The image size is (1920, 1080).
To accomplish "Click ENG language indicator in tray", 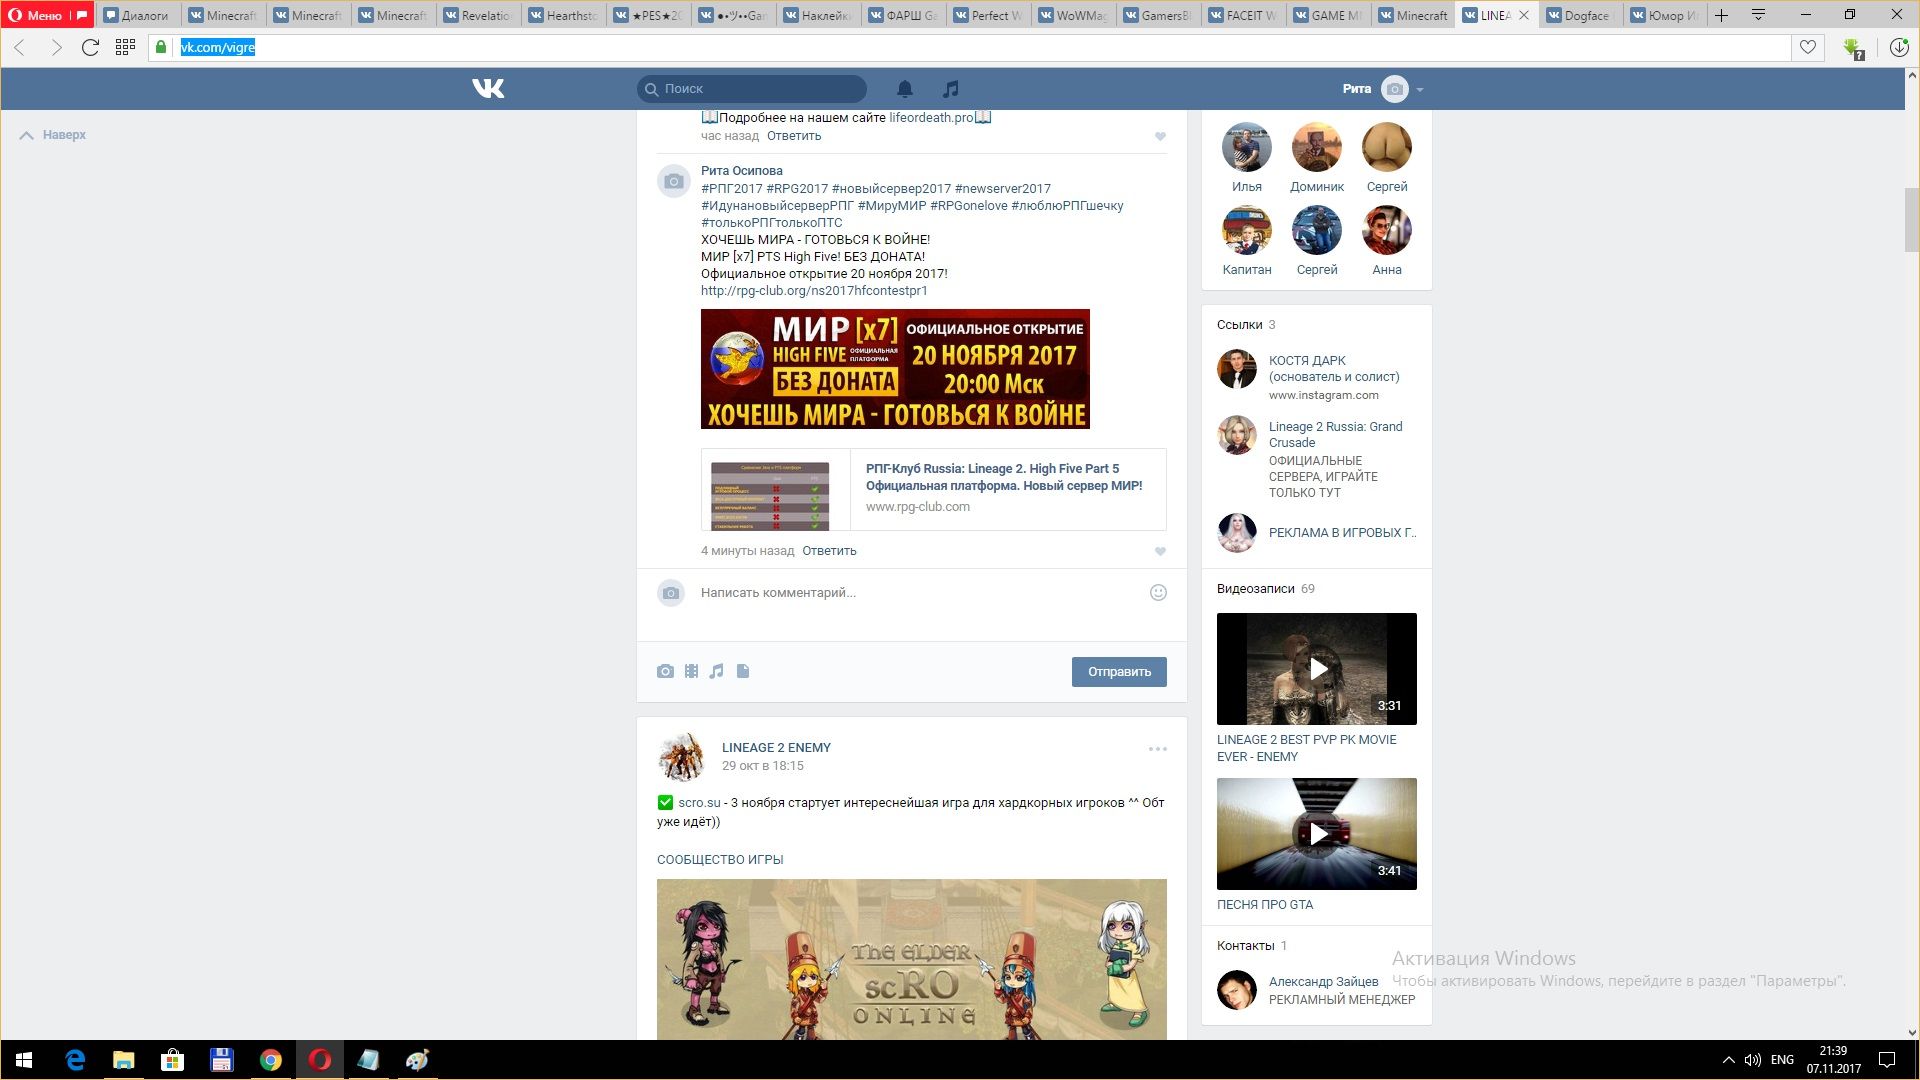I will click(x=1782, y=1060).
